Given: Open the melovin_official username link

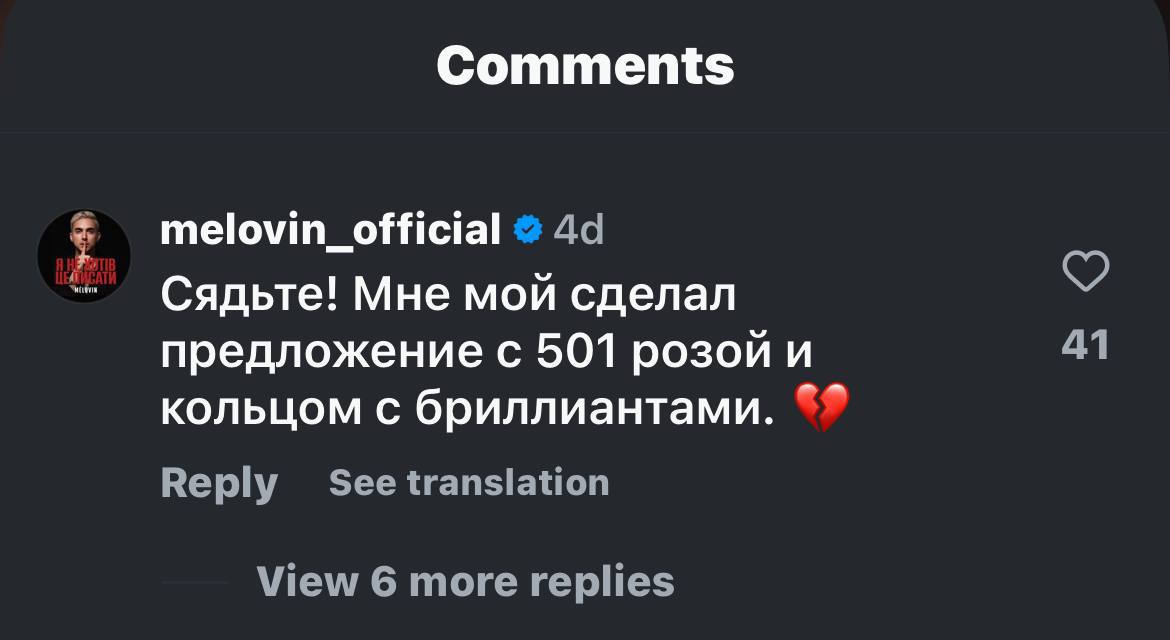Looking at the screenshot, I should (x=330, y=231).
